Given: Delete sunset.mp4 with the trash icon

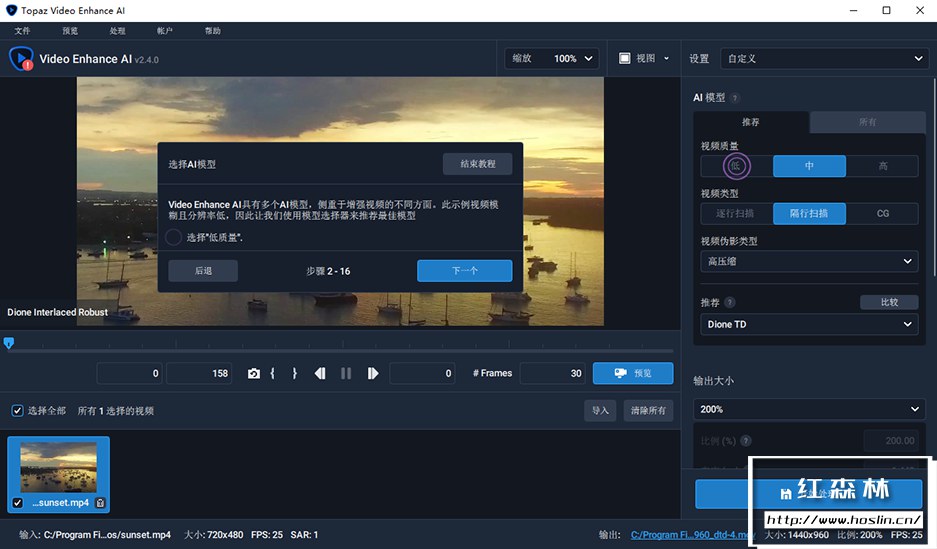Looking at the screenshot, I should click(x=100, y=503).
